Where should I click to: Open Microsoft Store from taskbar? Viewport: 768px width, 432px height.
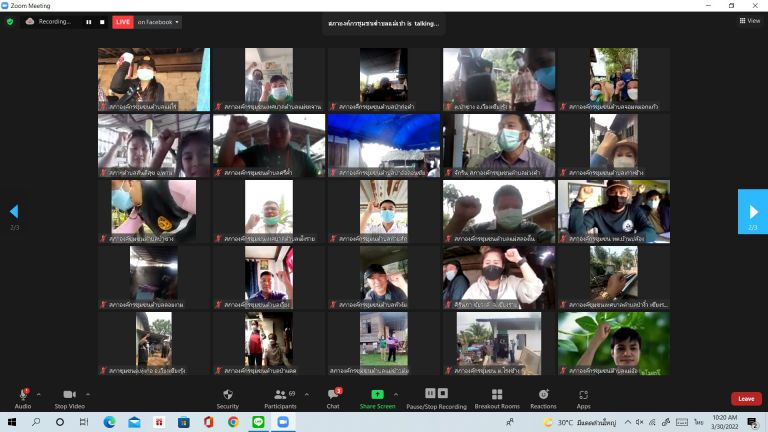click(184, 422)
